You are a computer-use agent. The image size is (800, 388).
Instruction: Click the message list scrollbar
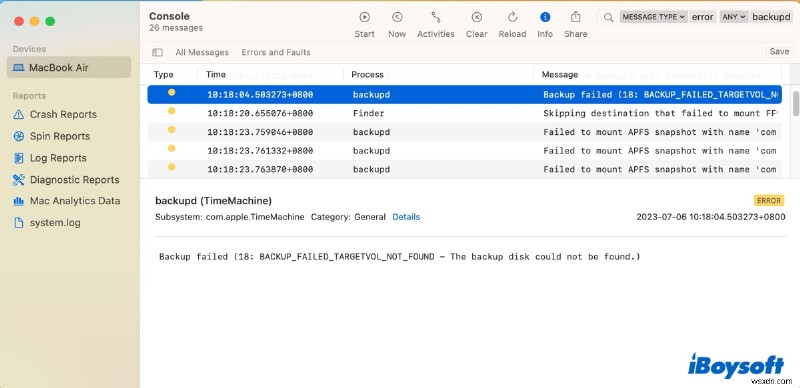tap(795, 104)
